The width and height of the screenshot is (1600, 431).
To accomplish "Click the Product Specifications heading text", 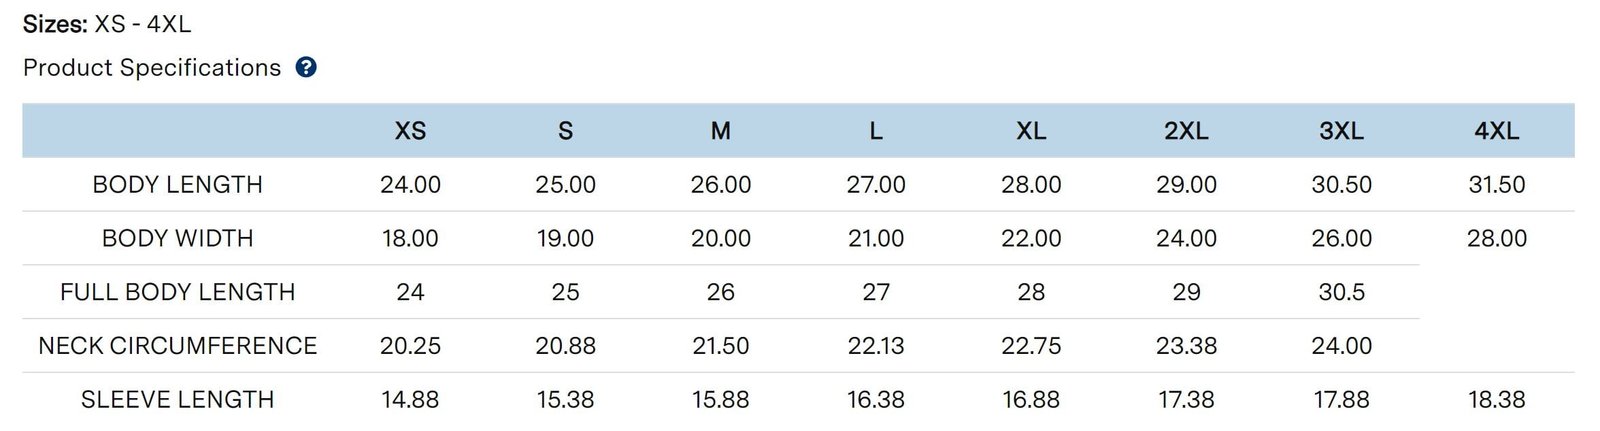I will tap(152, 68).
